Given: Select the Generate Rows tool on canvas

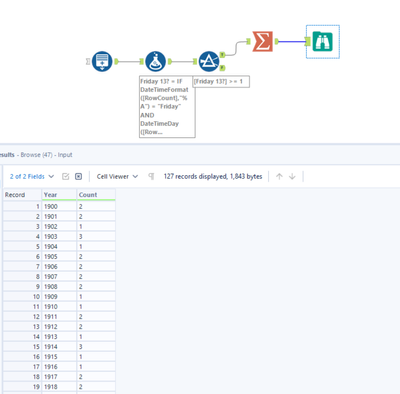Looking at the screenshot, I should point(102,61).
